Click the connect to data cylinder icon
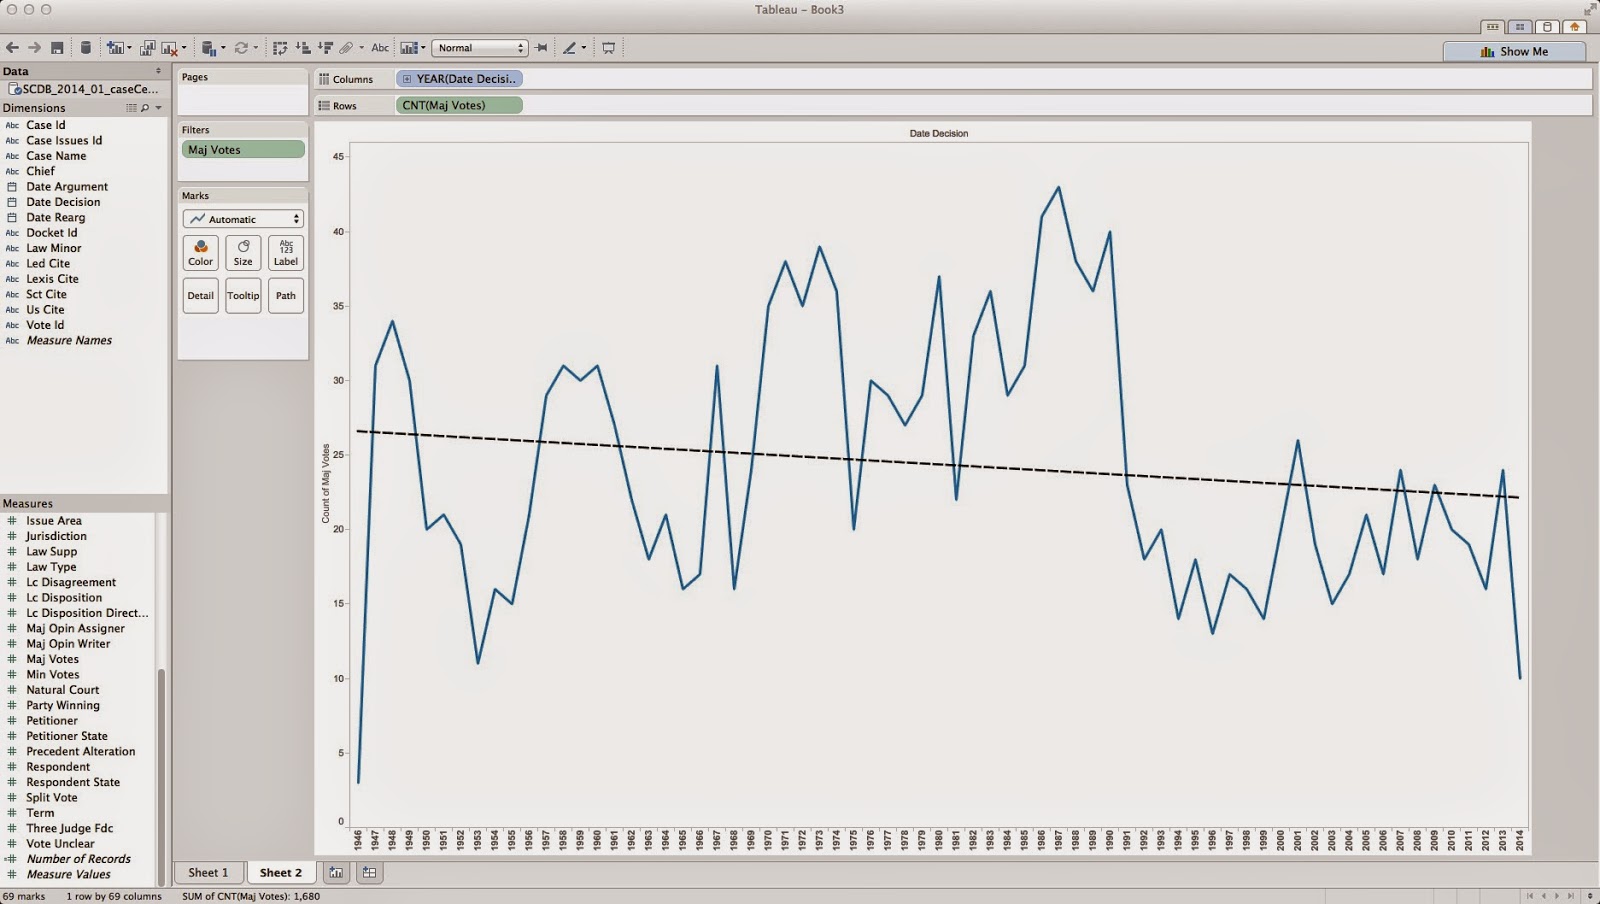Image resolution: width=1600 pixels, height=904 pixels. 86,48
